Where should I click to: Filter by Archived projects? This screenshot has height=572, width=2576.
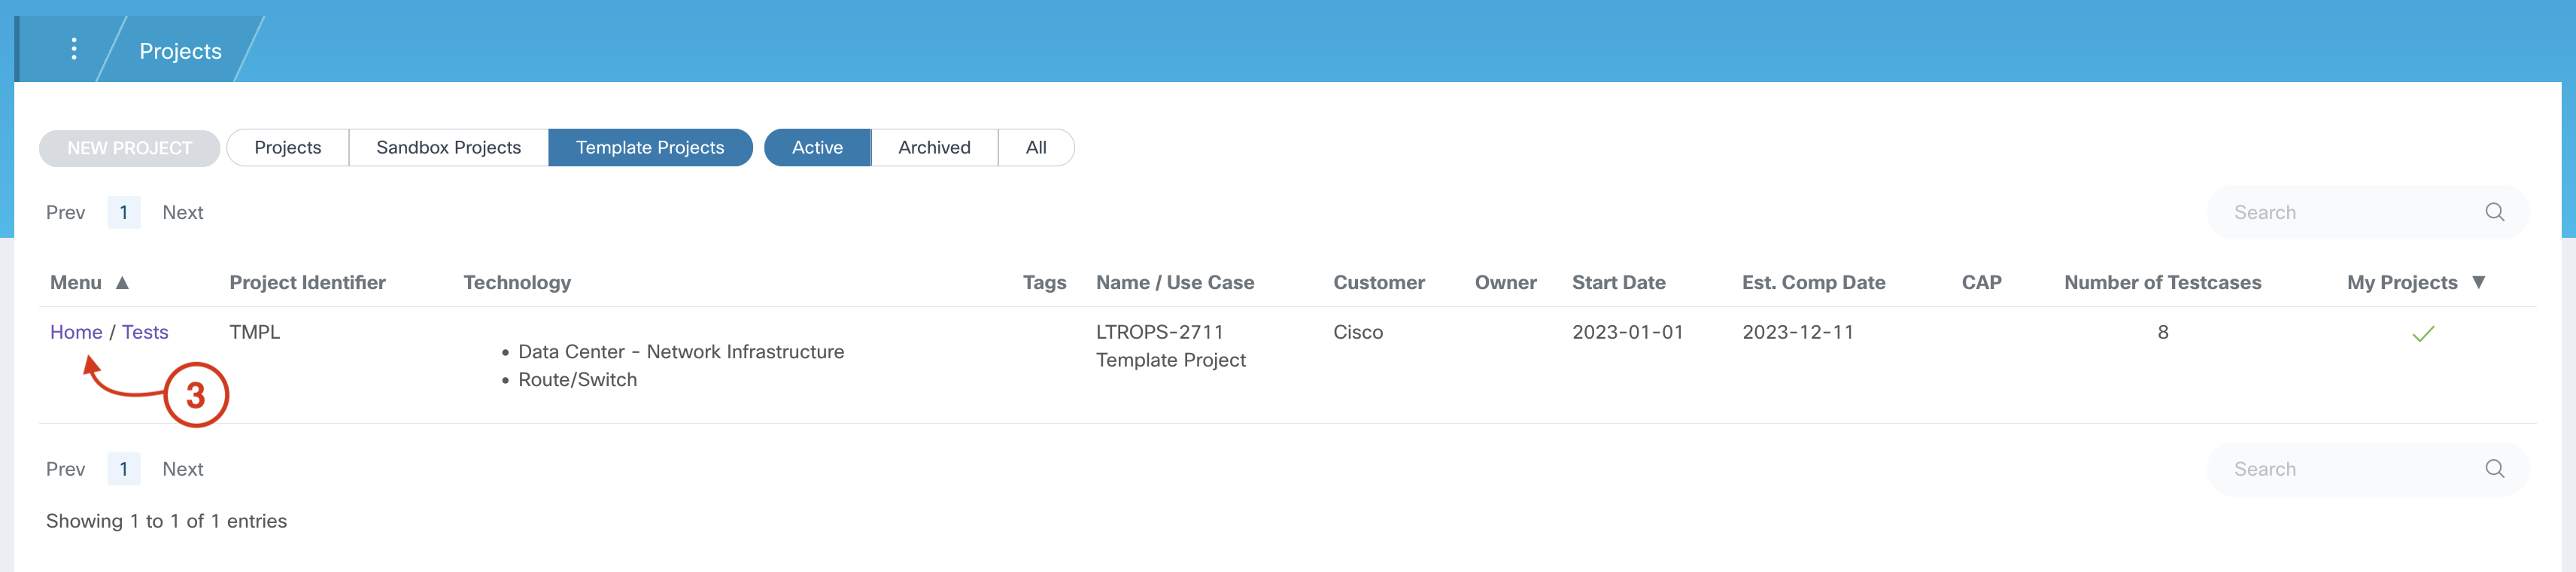coord(934,148)
